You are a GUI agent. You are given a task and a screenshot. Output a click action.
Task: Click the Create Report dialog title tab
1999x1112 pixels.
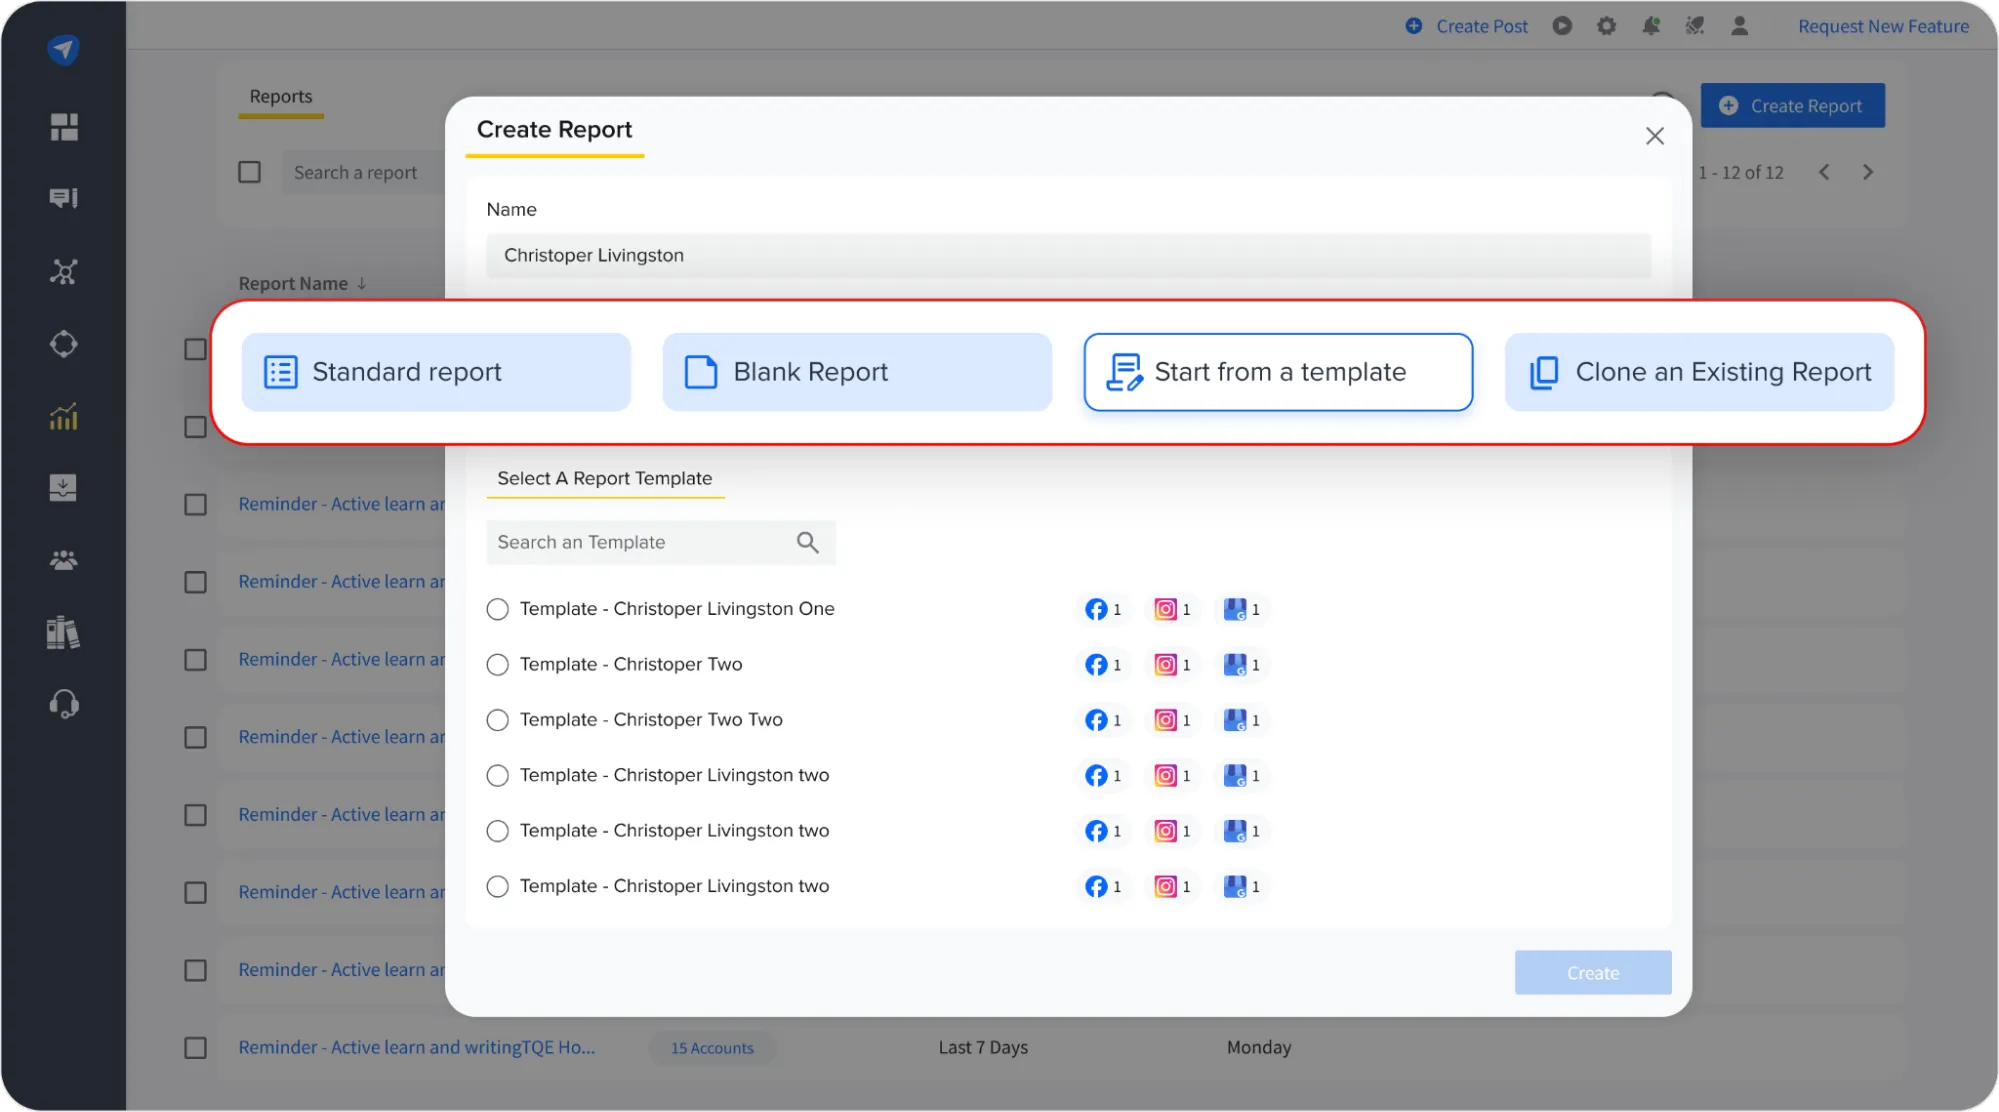(x=554, y=131)
